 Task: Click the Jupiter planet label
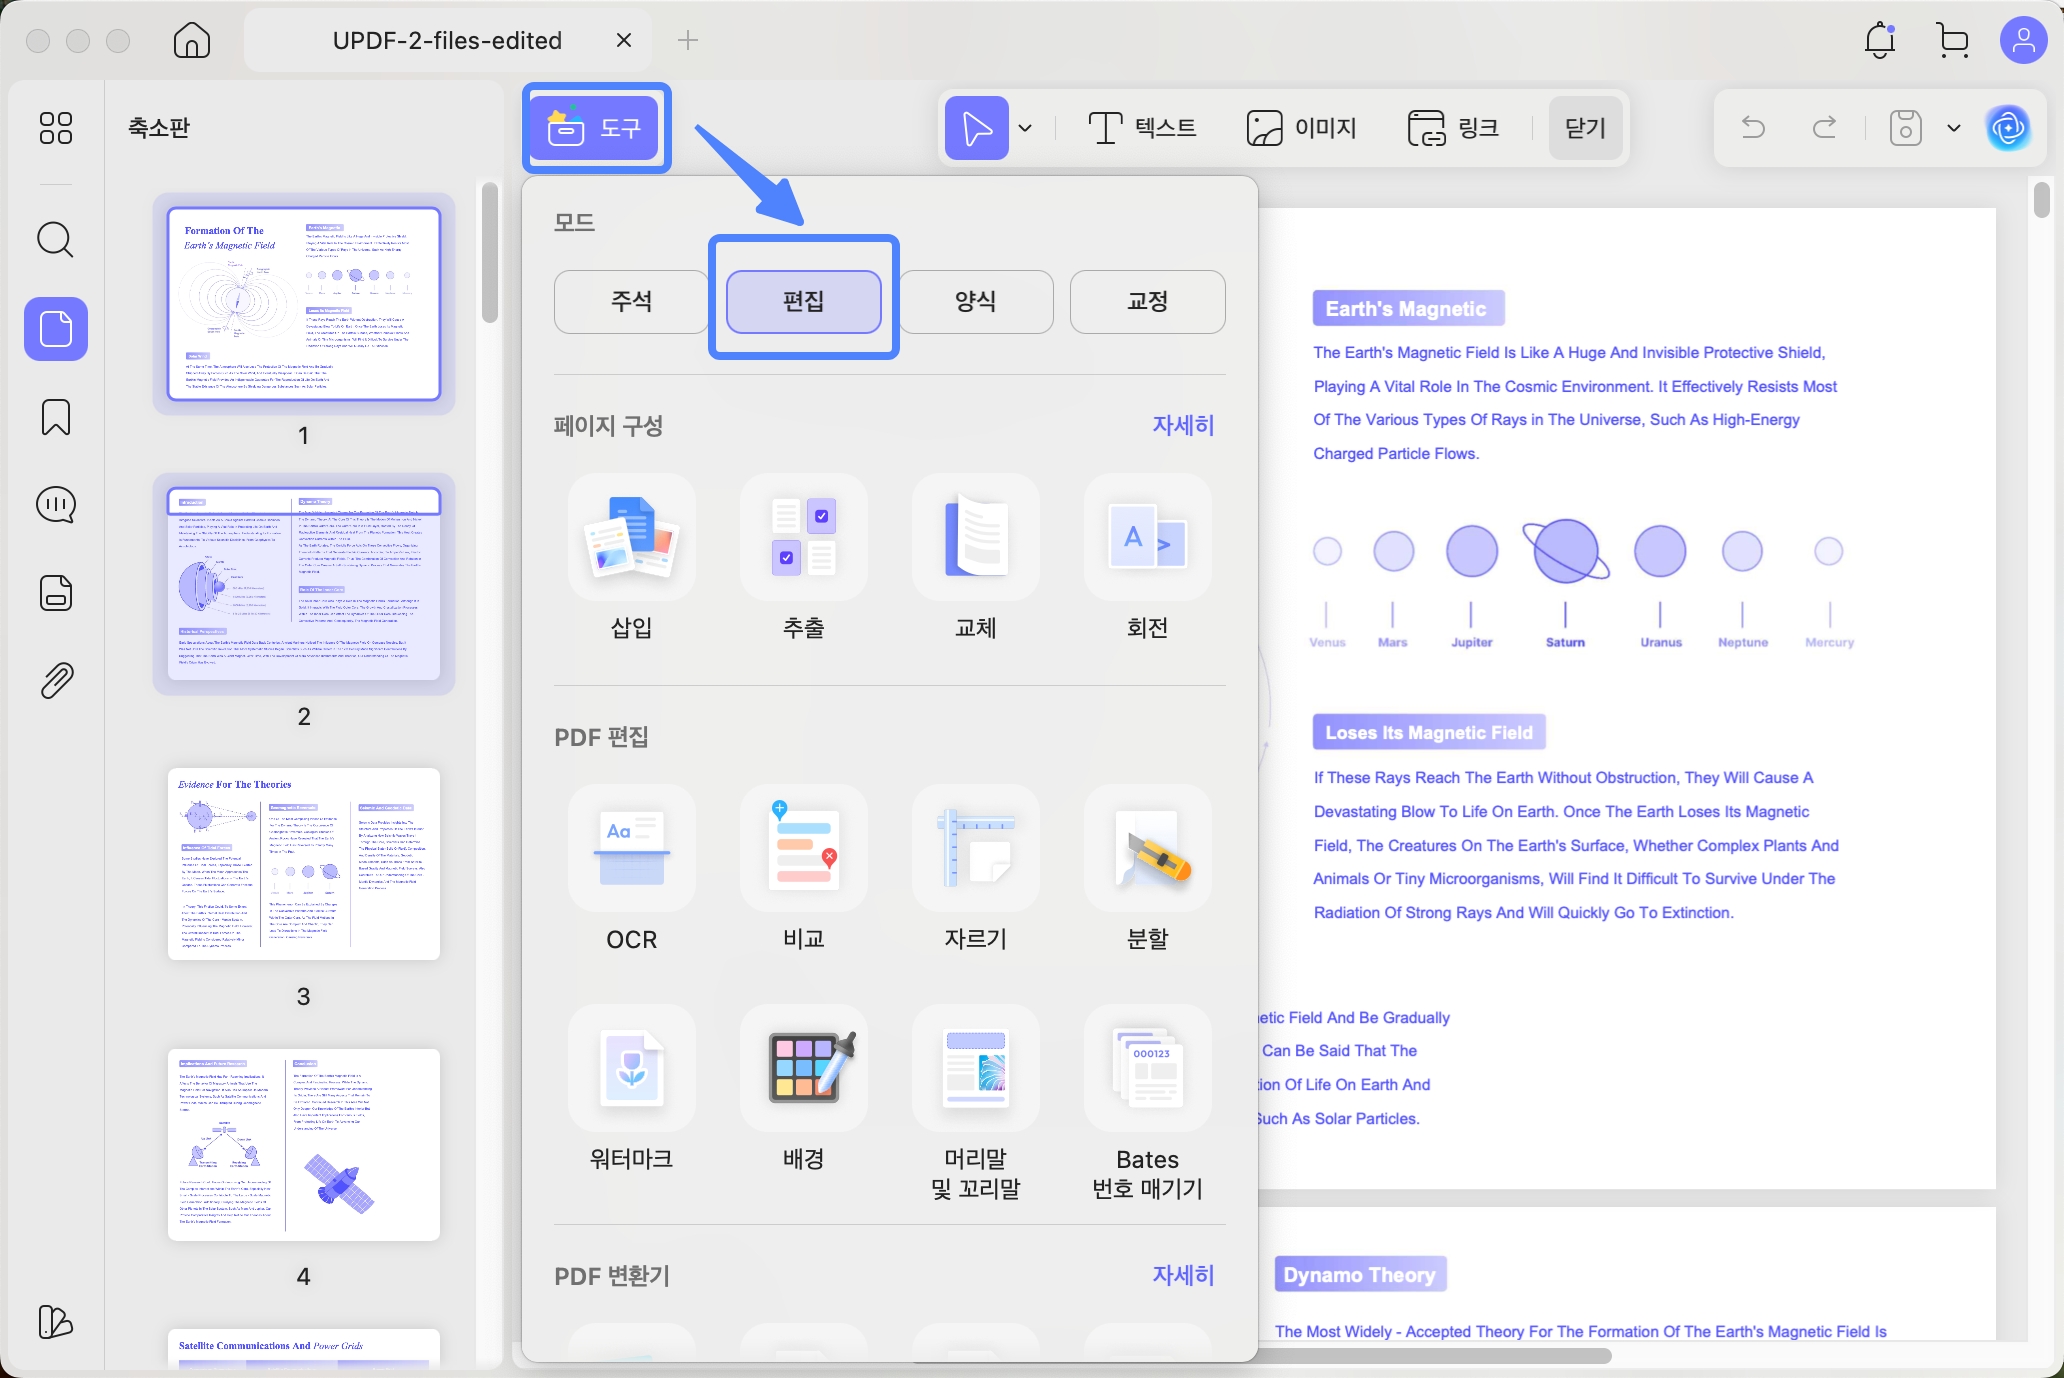[x=1472, y=643]
